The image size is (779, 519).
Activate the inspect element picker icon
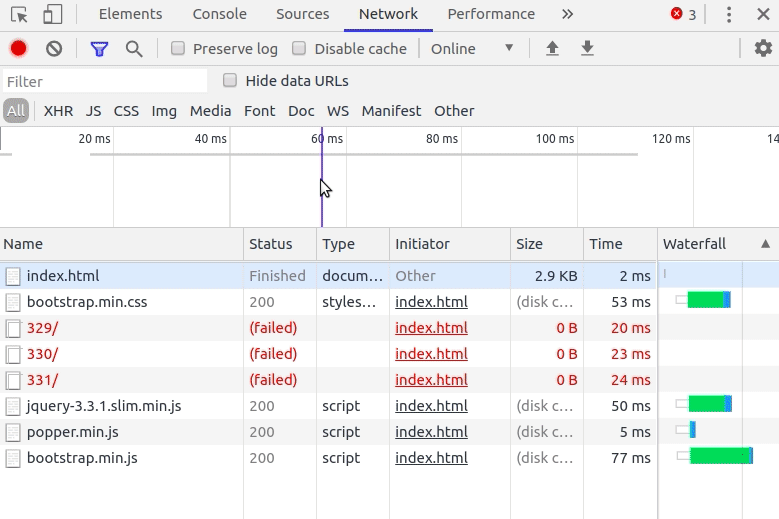(x=19, y=14)
